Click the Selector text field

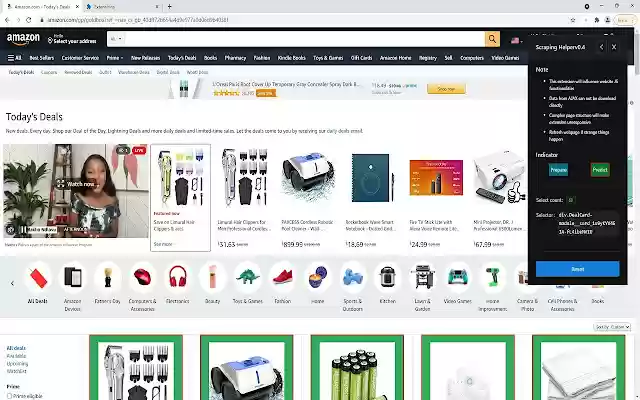(x=587, y=223)
